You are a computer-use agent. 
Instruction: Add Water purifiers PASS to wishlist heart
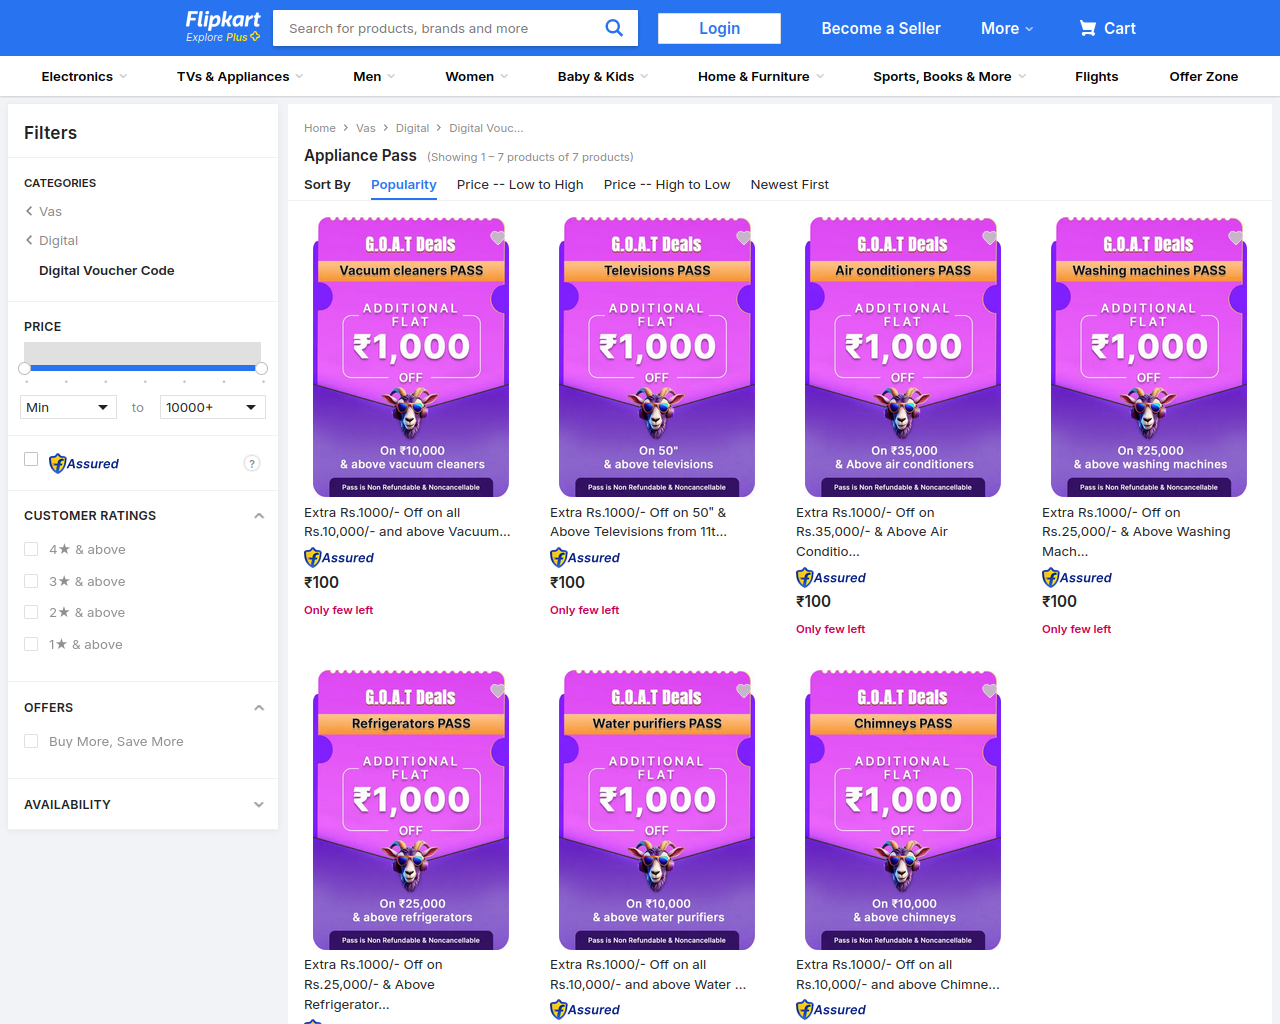pyautogui.click(x=743, y=691)
